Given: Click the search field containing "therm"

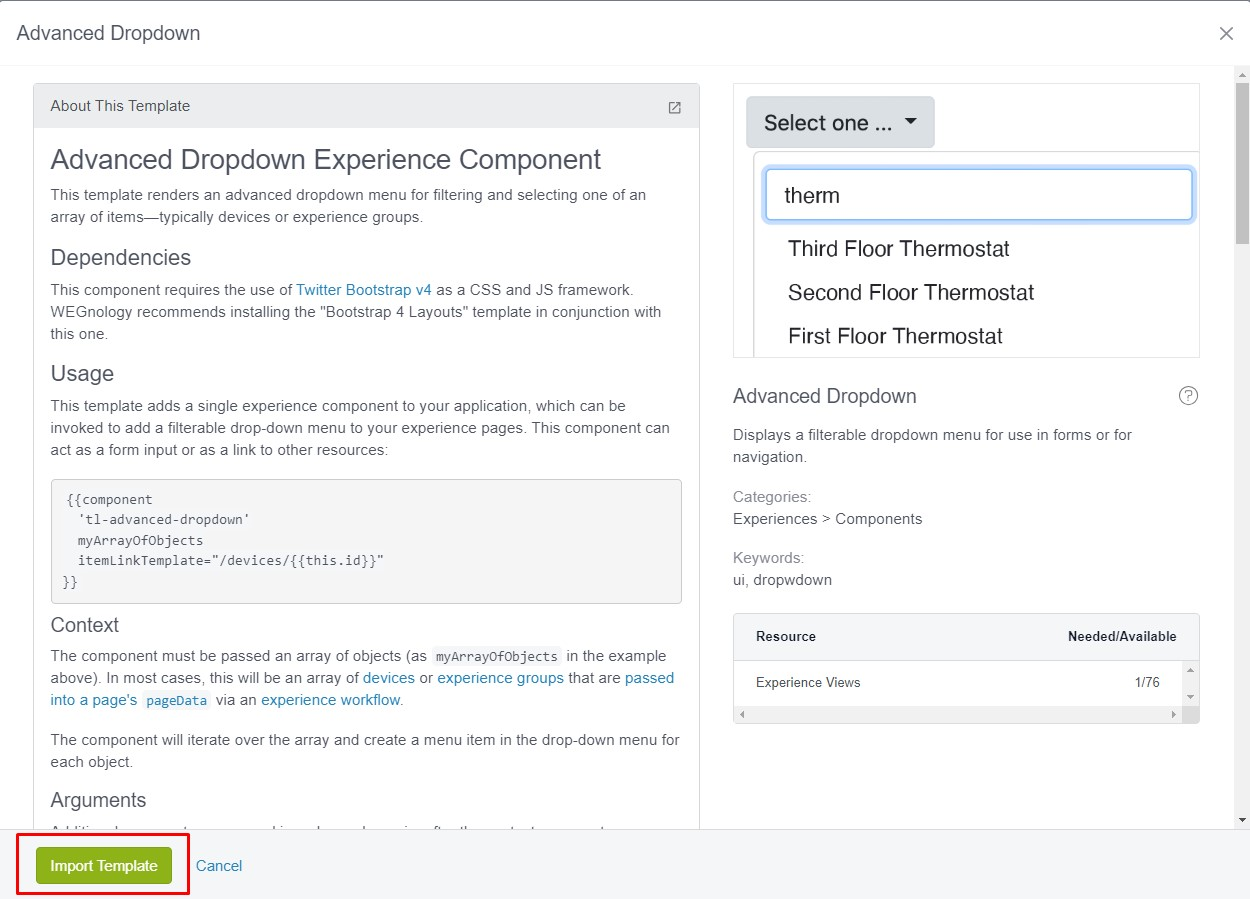Looking at the screenshot, I should click(x=979, y=195).
